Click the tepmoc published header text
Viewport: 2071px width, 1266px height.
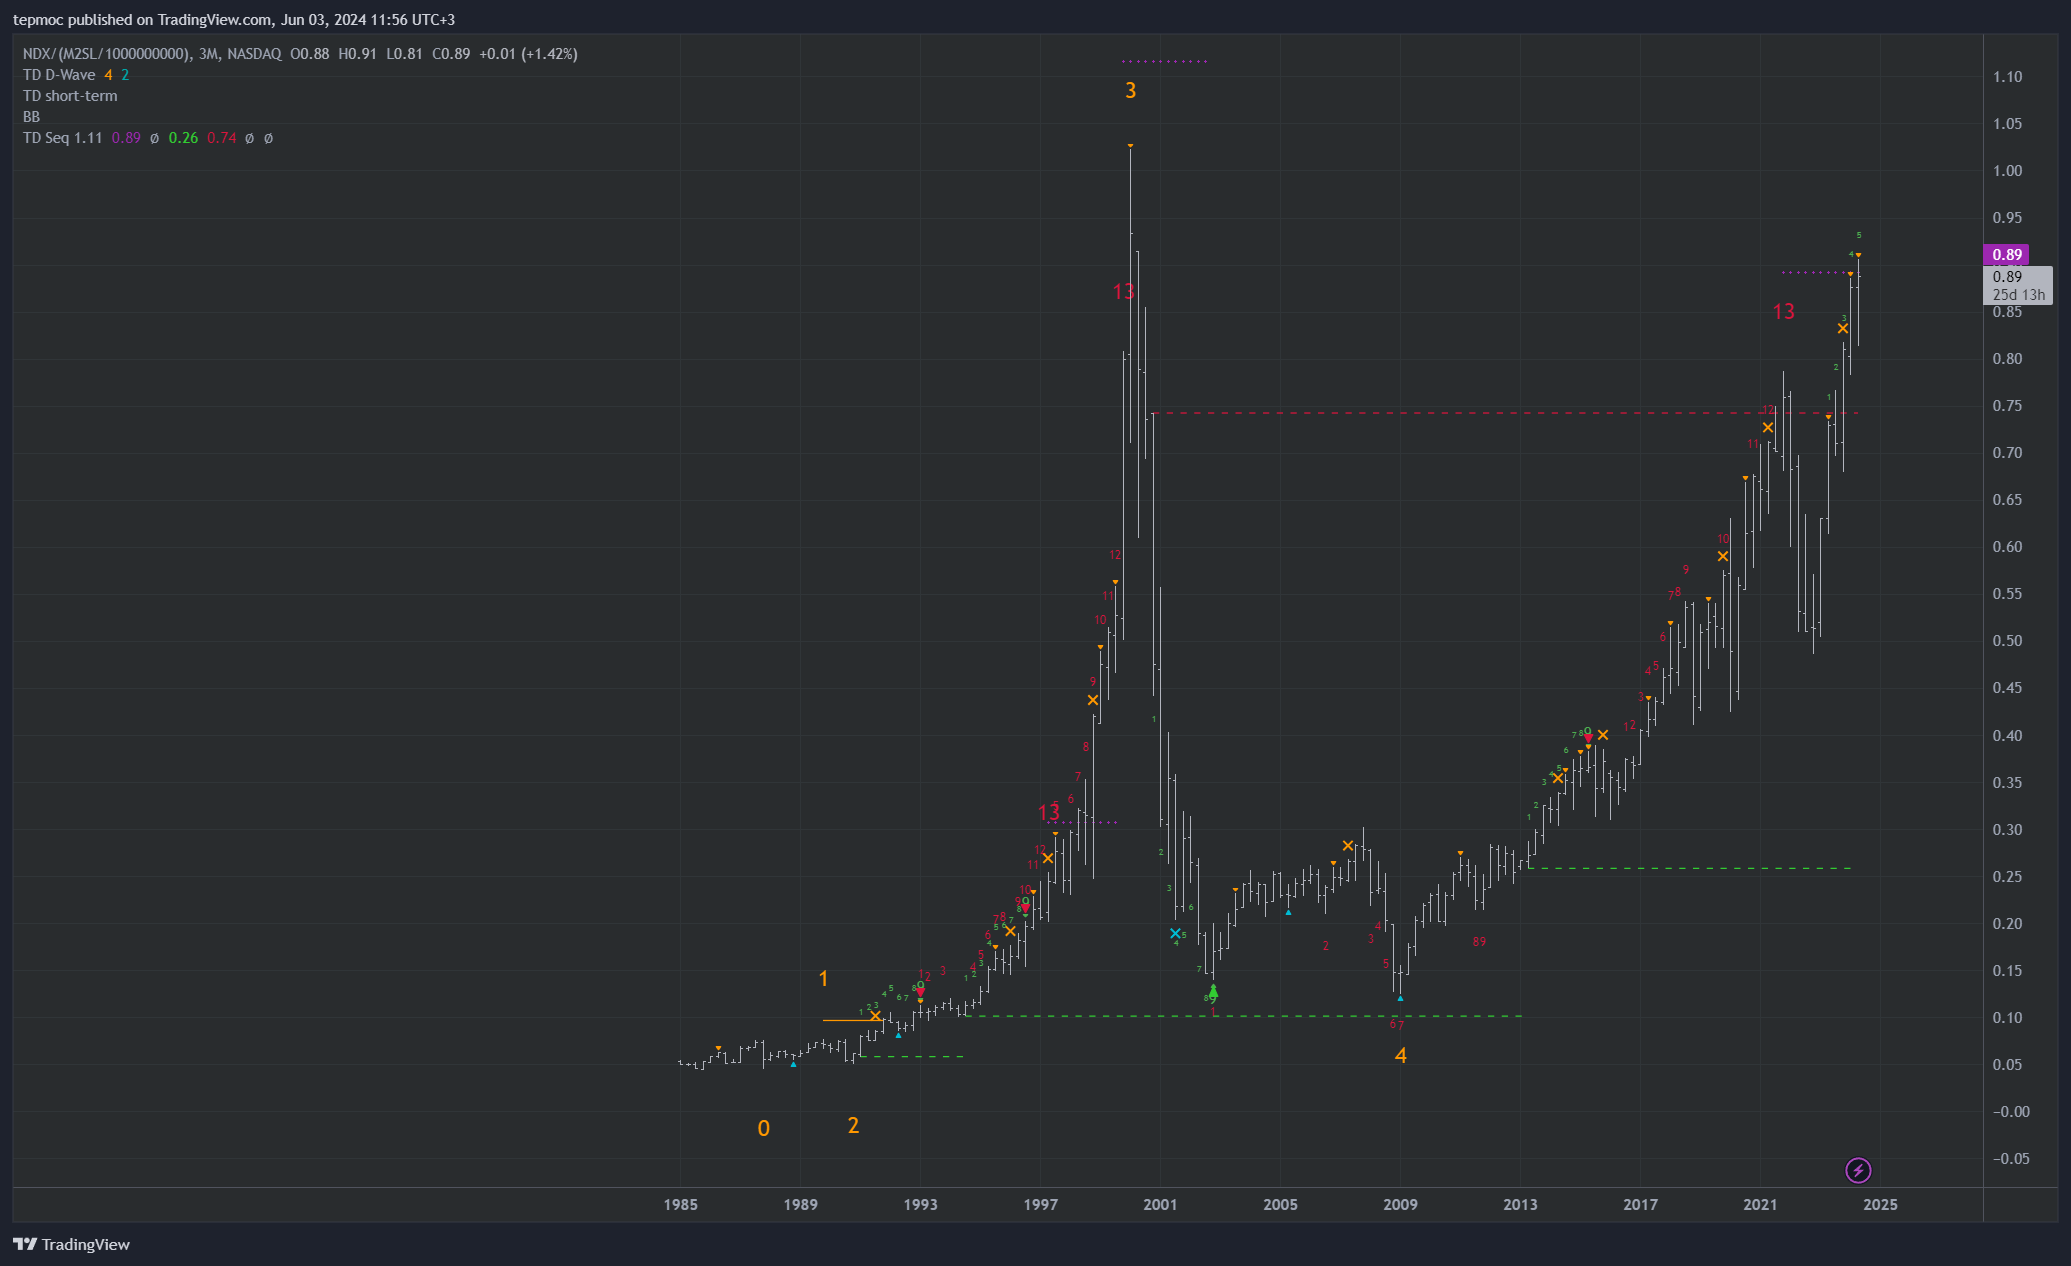point(233,20)
